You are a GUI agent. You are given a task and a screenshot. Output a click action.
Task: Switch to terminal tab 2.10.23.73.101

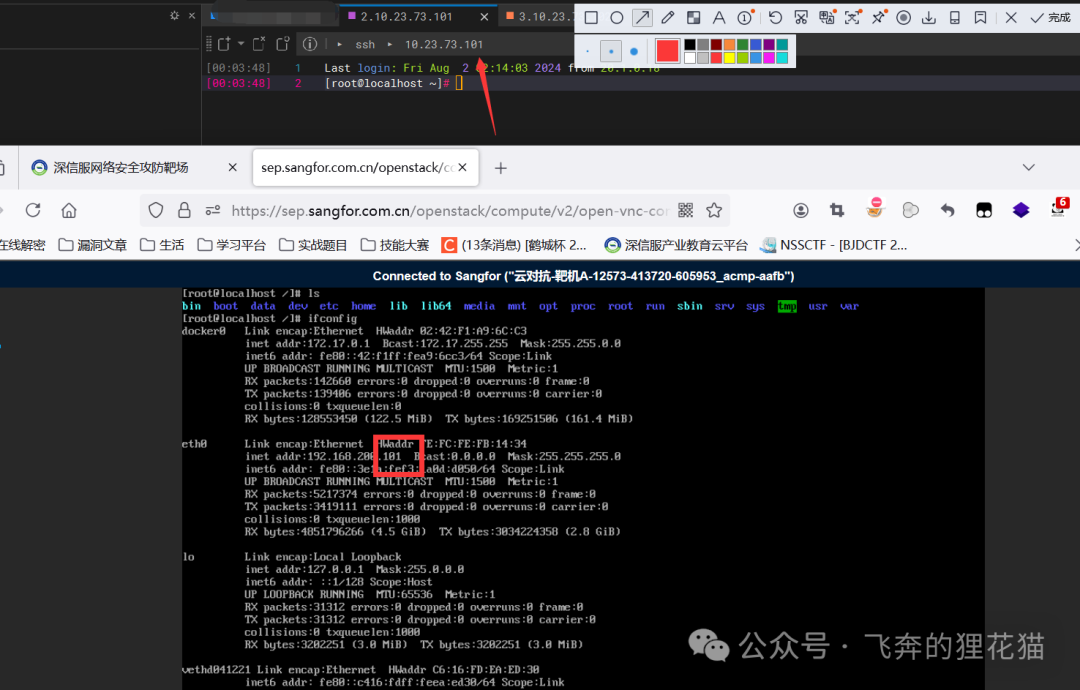(406, 17)
